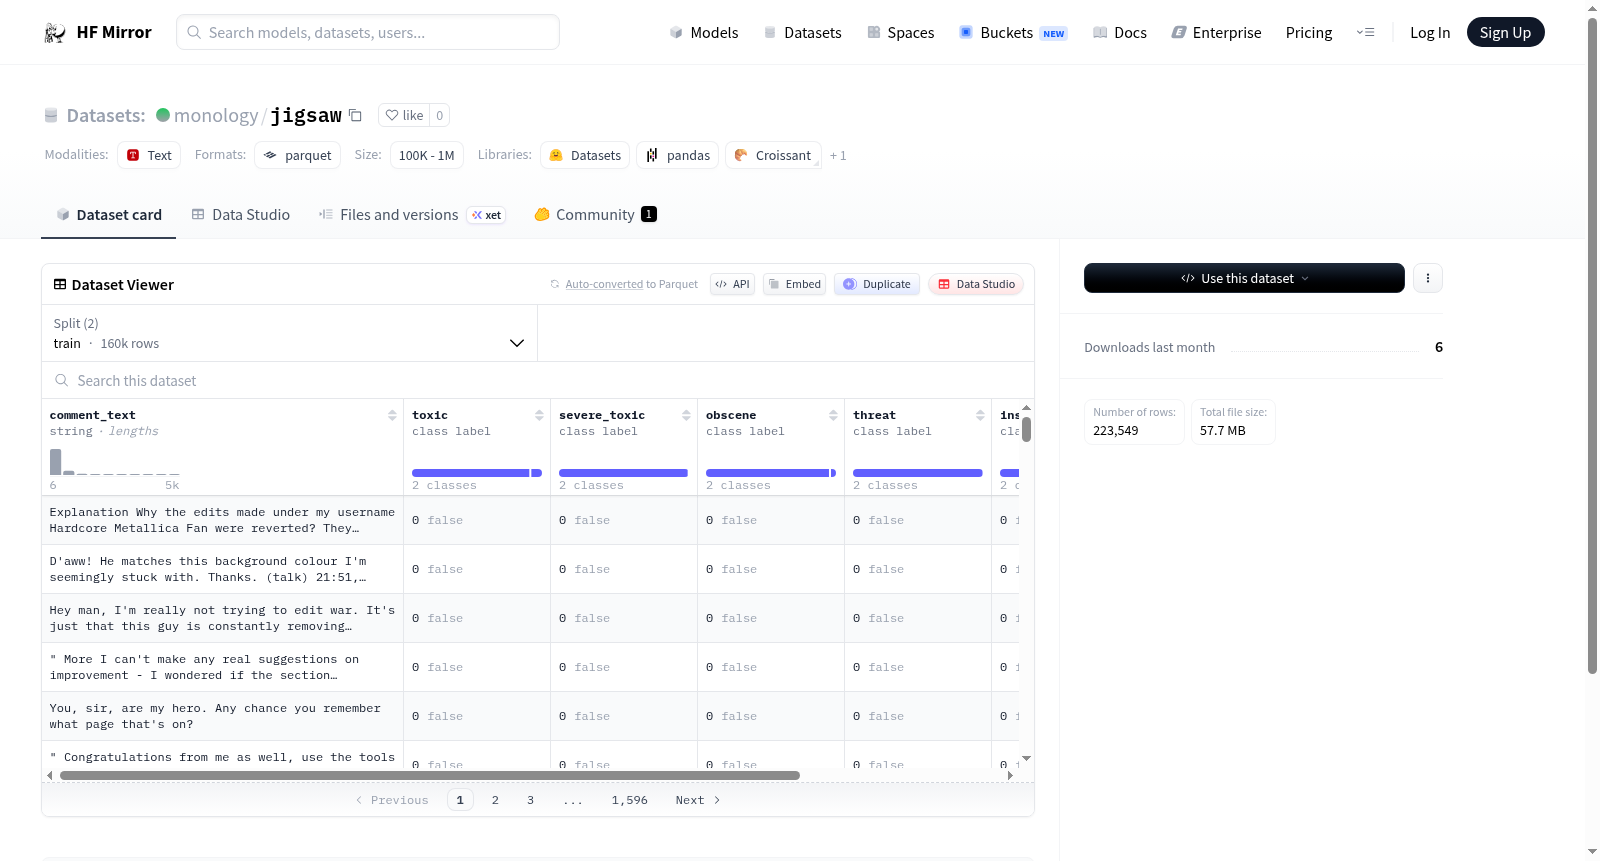
Task: Go to the Pricing page
Action: pos(1309,33)
